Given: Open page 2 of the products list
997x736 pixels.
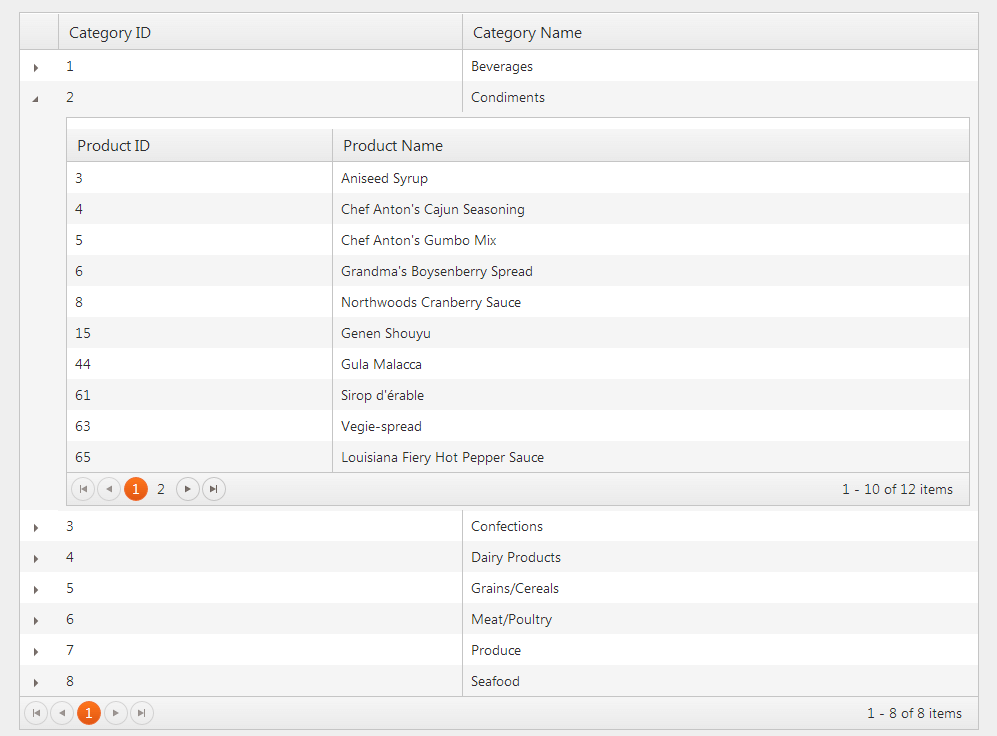Looking at the screenshot, I should [x=161, y=488].
